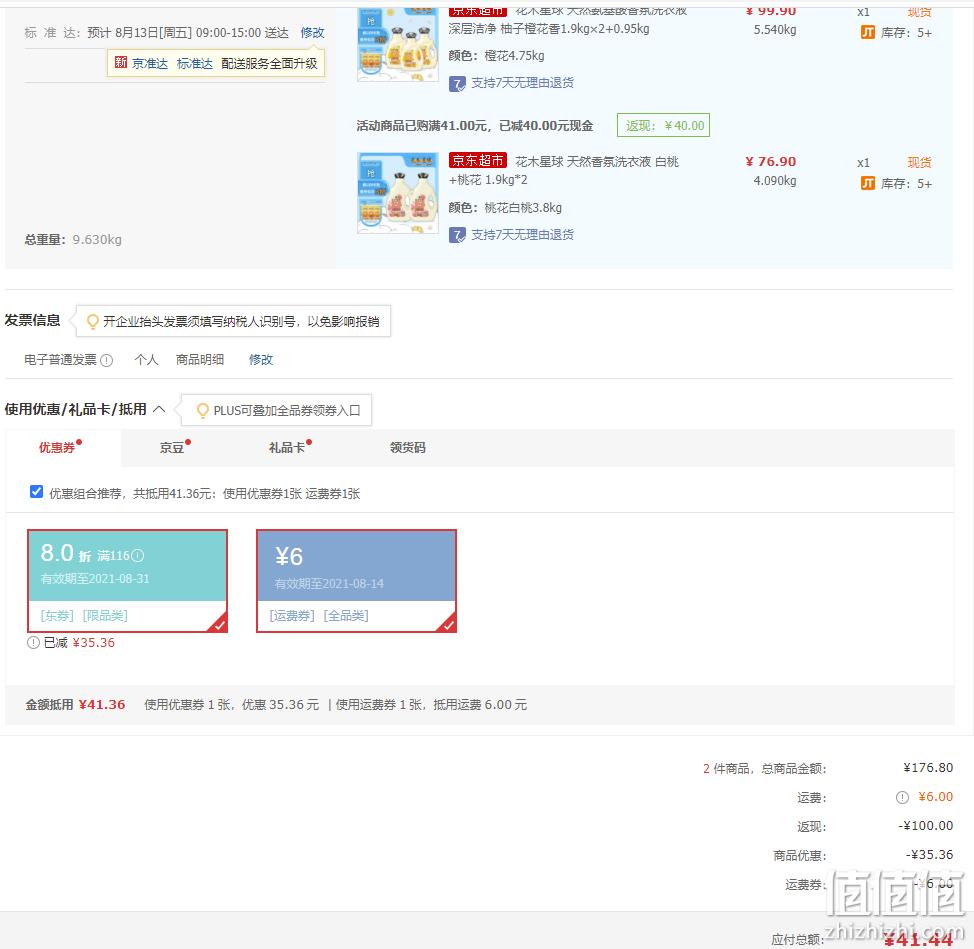Click the lightbulb icon beside PLUS可叠加全品券领券入口

click(x=203, y=411)
